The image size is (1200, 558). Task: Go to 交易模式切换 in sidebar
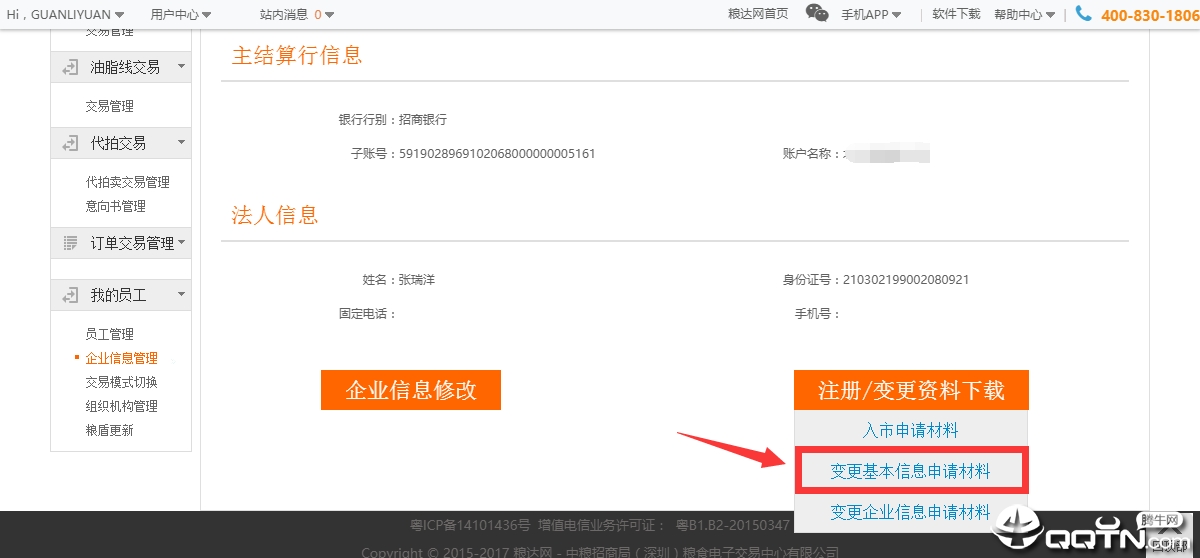click(x=121, y=382)
